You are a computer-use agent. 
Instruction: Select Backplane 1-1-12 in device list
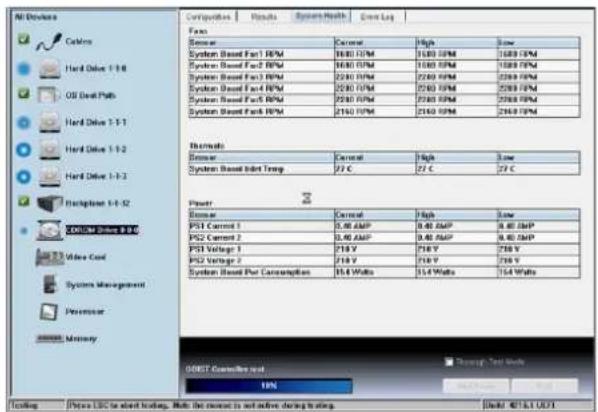(98, 203)
